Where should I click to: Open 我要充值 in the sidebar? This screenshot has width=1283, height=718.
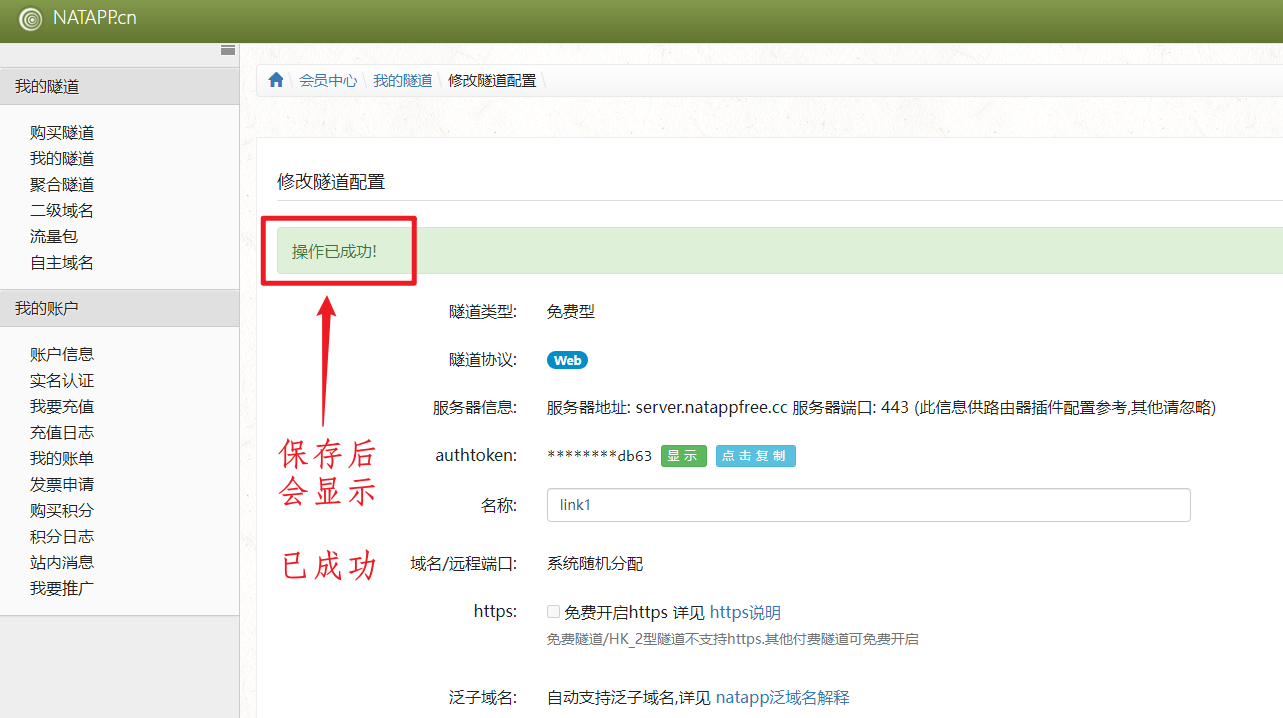(x=62, y=406)
